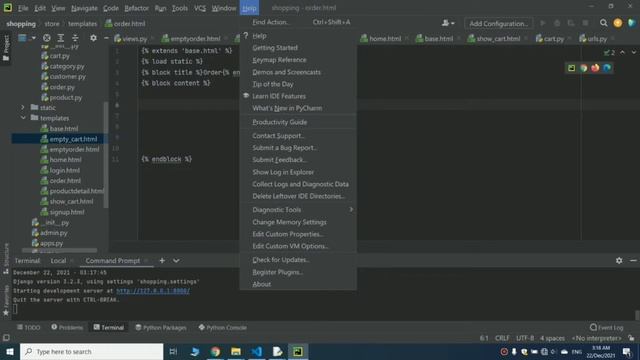Switch to Command Prompt terminal tab
640x360 pixels.
point(113,261)
